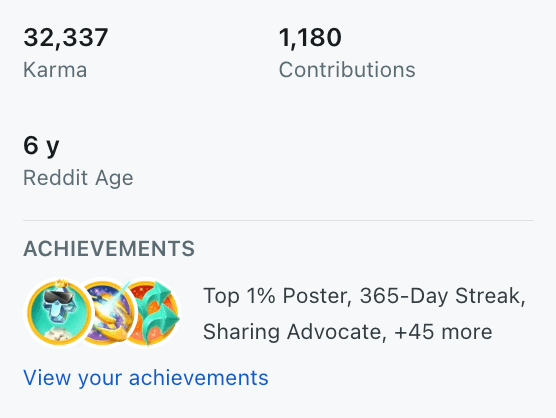556x418 pixels.
Task: Click the Top 1% Poster text
Action: pyautogui.click(x=277, y=296)
